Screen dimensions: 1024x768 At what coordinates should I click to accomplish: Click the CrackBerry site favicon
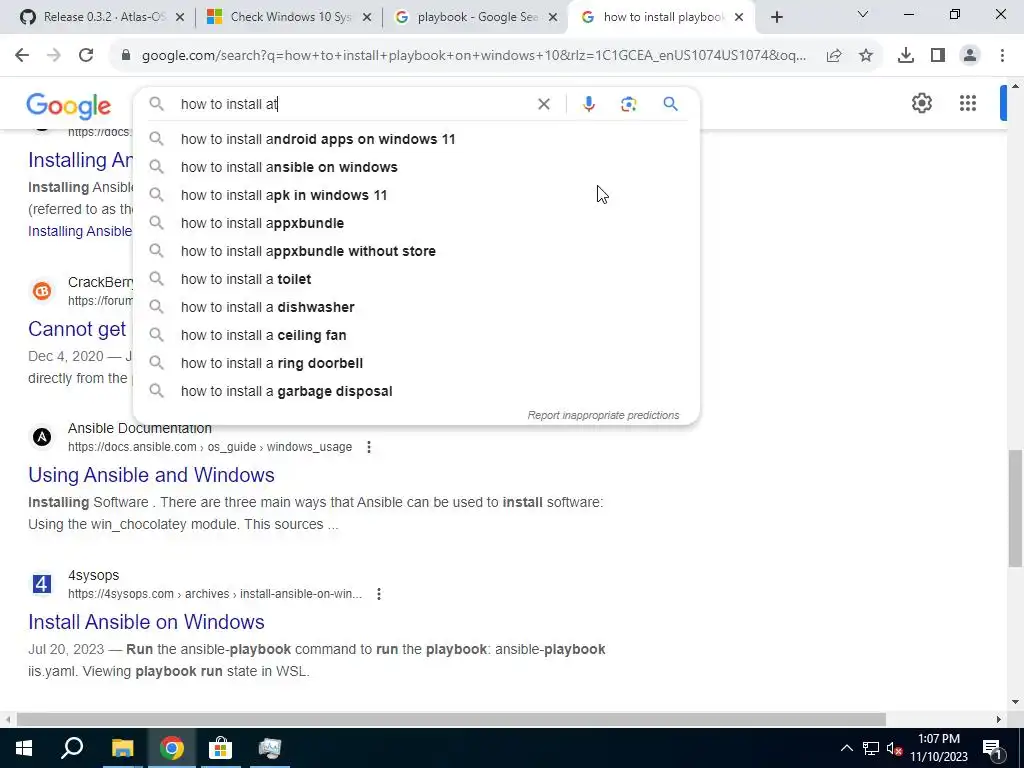[x=42, y=291]
